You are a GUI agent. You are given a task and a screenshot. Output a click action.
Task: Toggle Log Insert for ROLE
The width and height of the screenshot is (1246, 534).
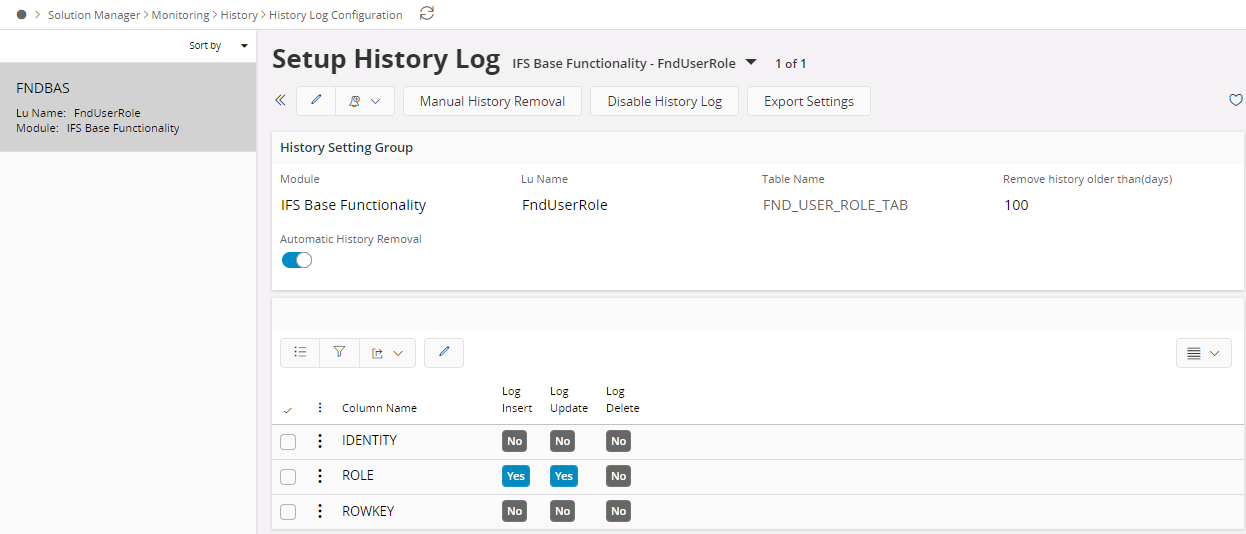pyautogui.click(x=516, y=476)
